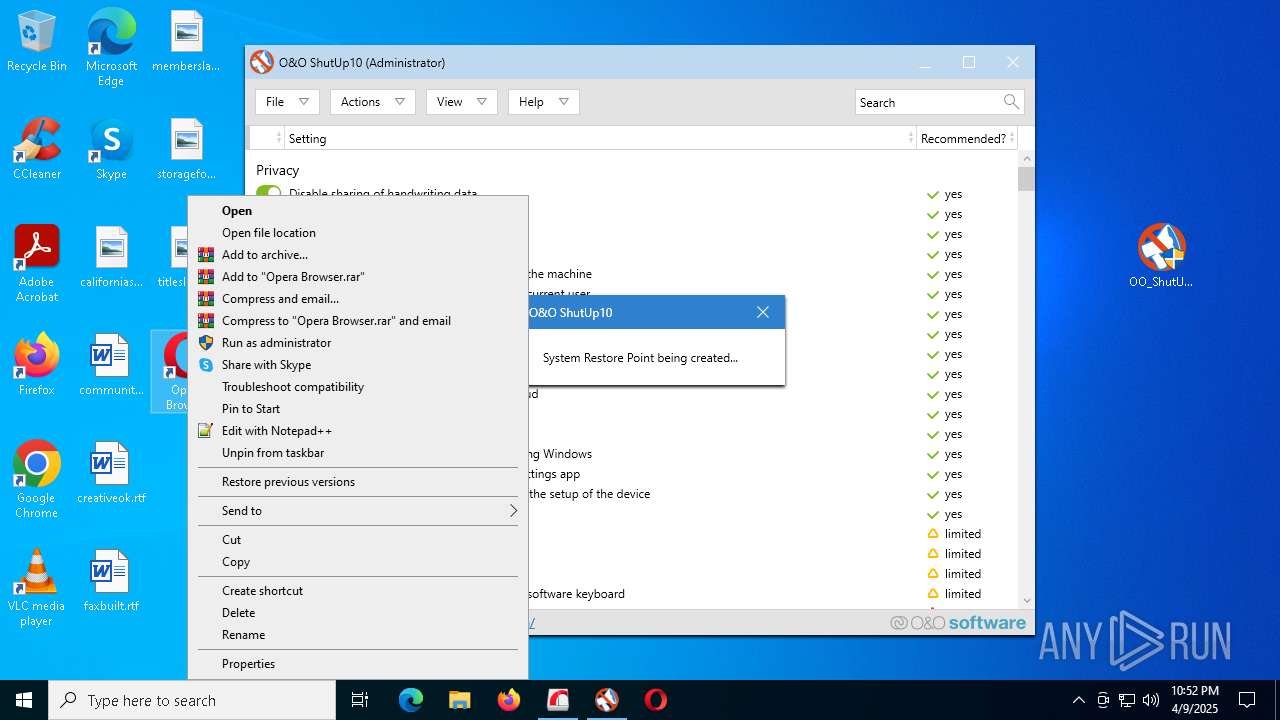Select the membersla image file on desktop

point(187,42)
